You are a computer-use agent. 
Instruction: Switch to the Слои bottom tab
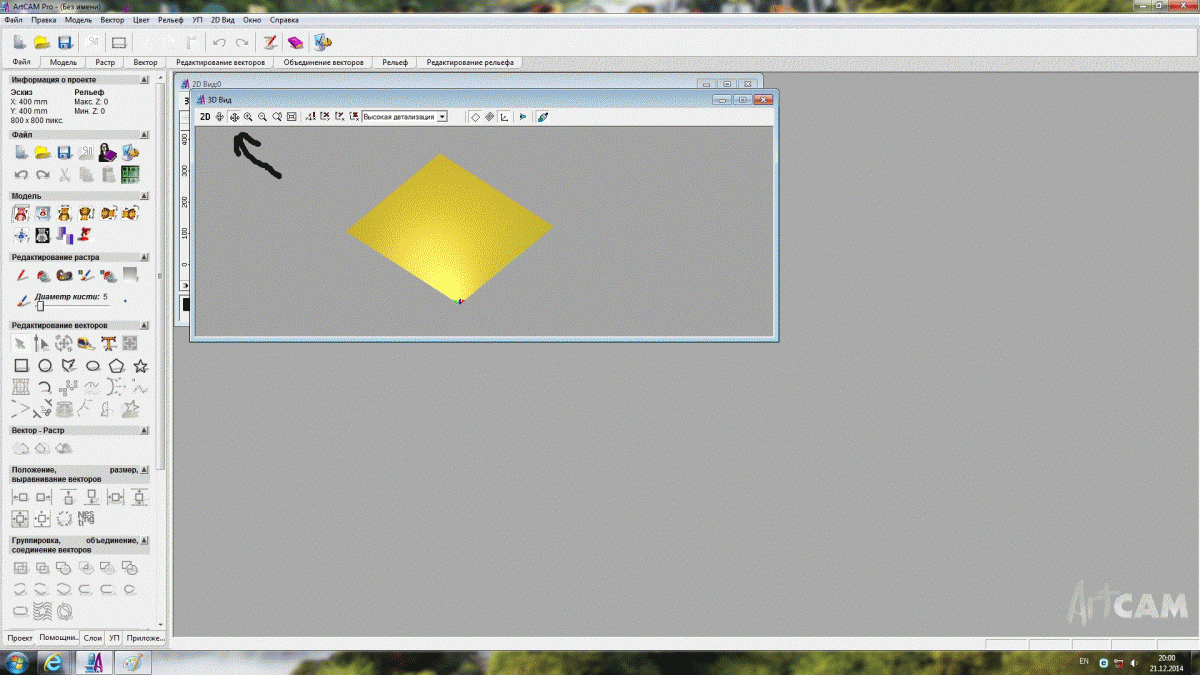tap(93, 637)
